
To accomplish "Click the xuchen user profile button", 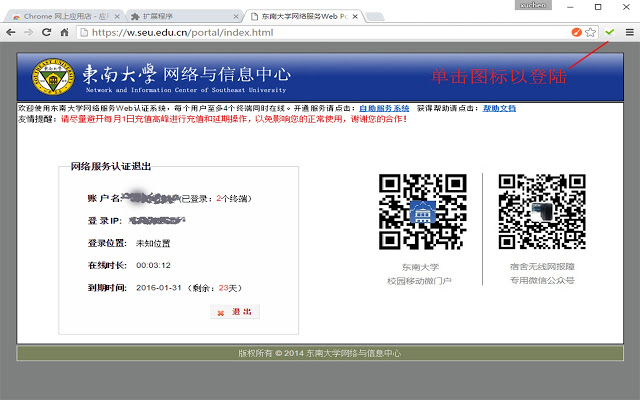I will pos(533,5).
